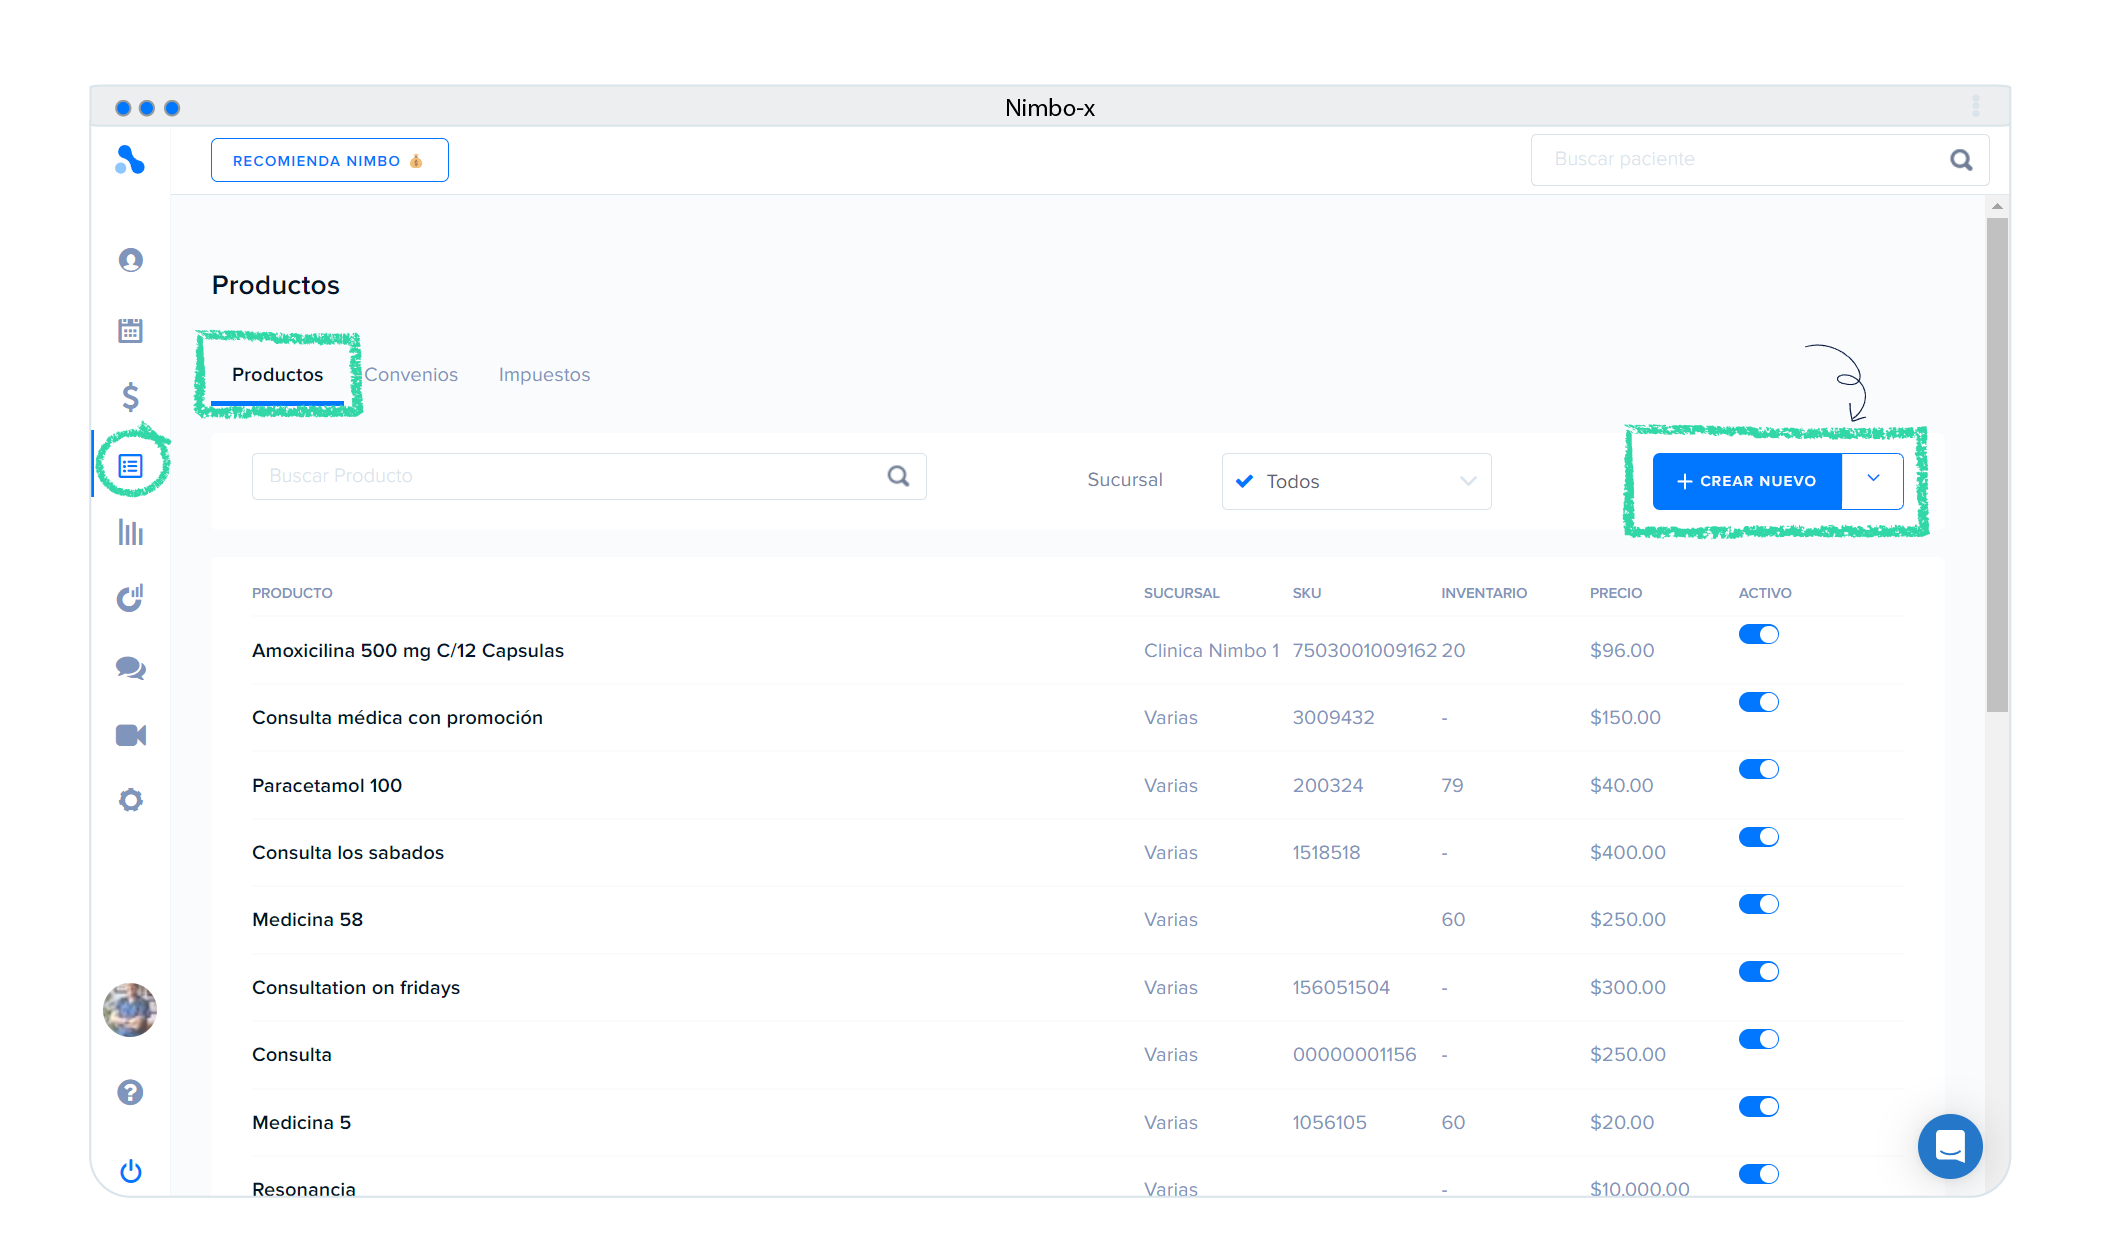Disable the Amoxicilina 500 mg active toggle

tap(1758, 635)
